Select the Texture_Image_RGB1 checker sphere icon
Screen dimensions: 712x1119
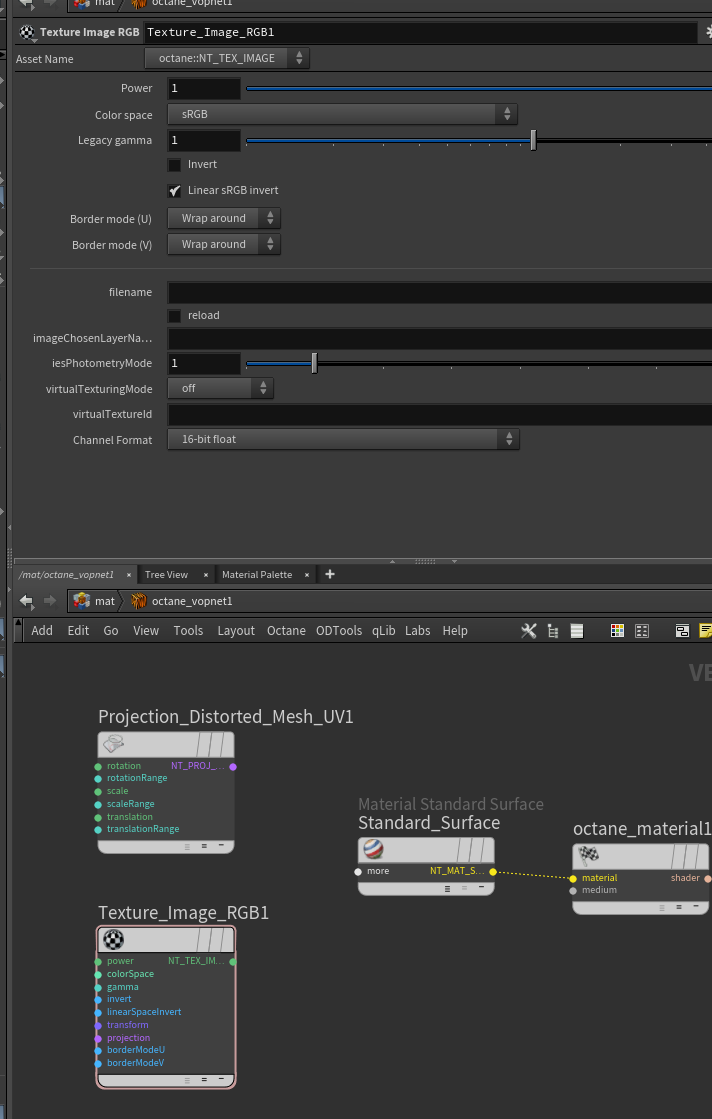[x=113, y=939]
